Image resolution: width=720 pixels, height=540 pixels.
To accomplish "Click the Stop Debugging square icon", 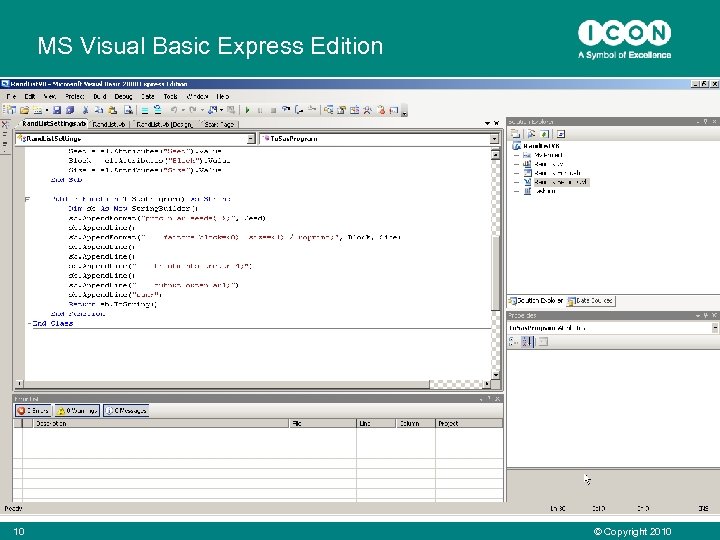I will click(273, 110).
